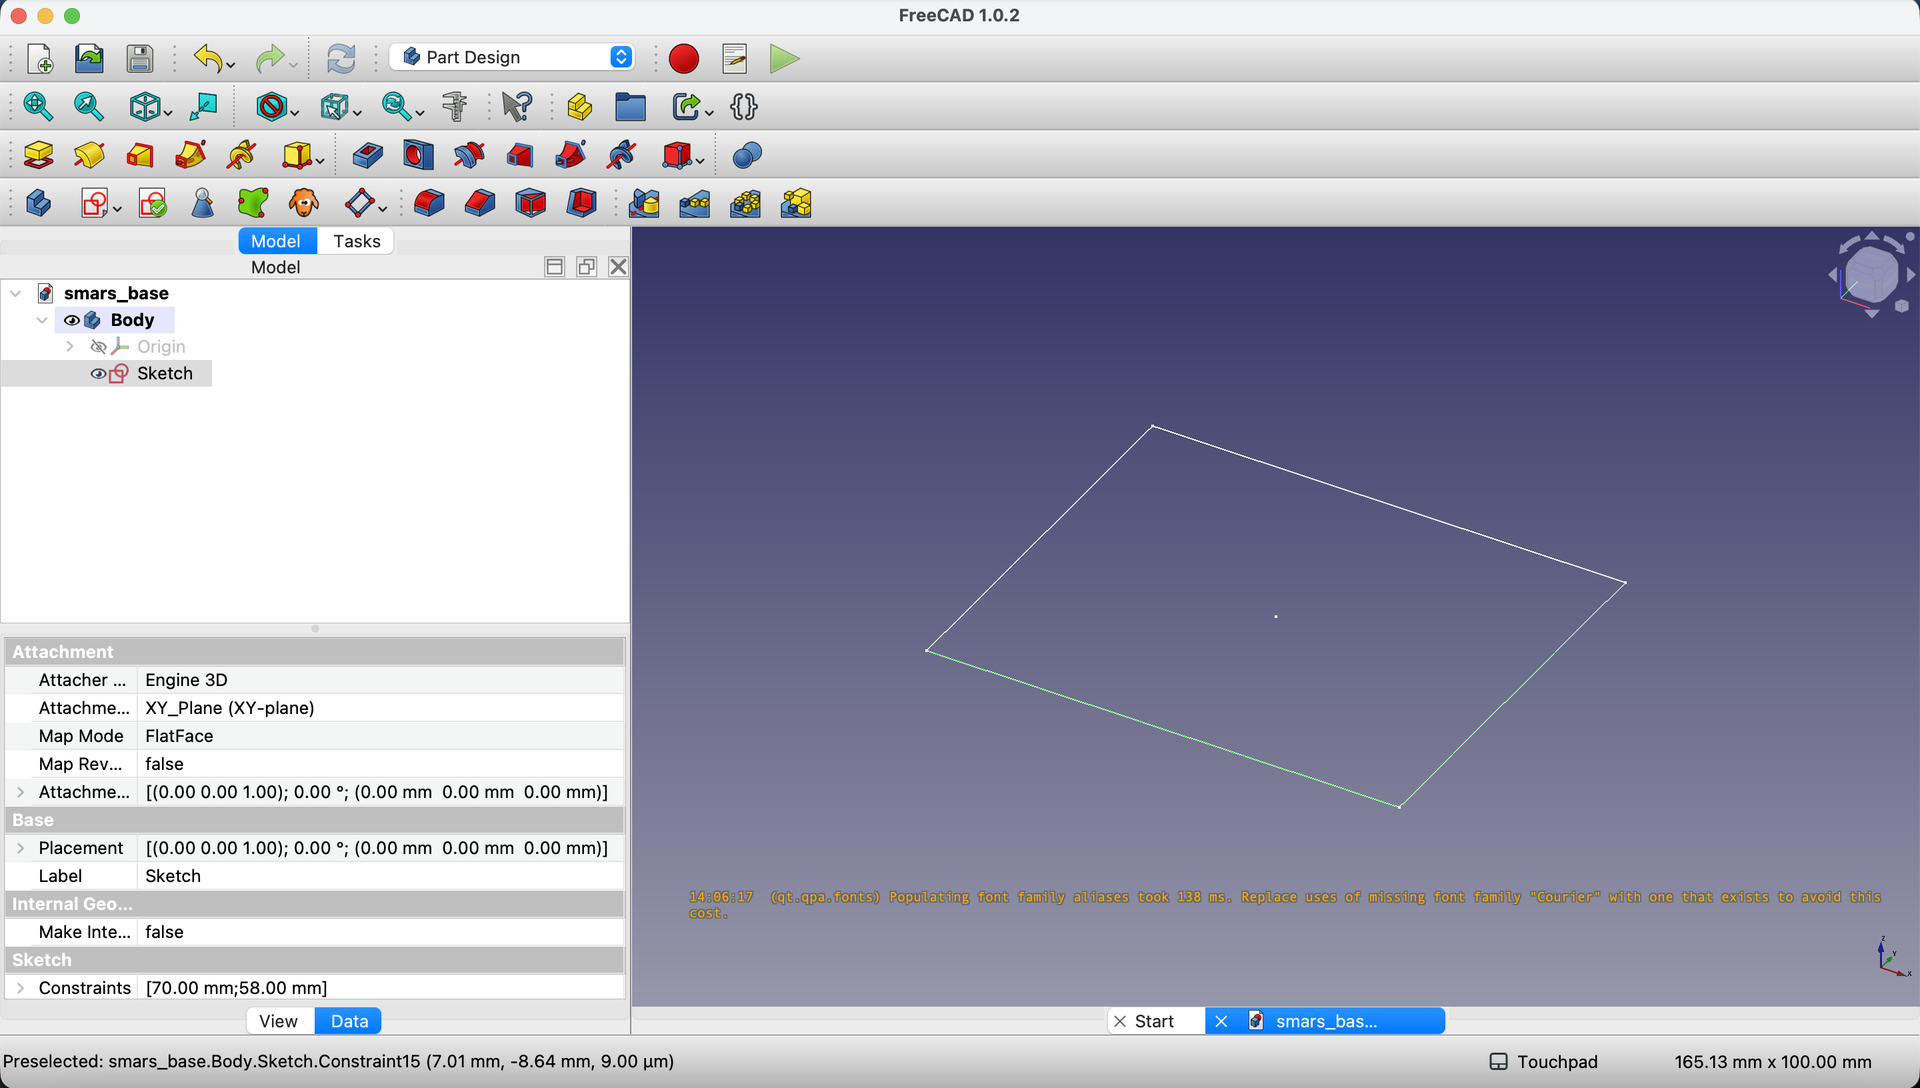
Task: Click the navigation cube
Action: (x=1870, y=274)
